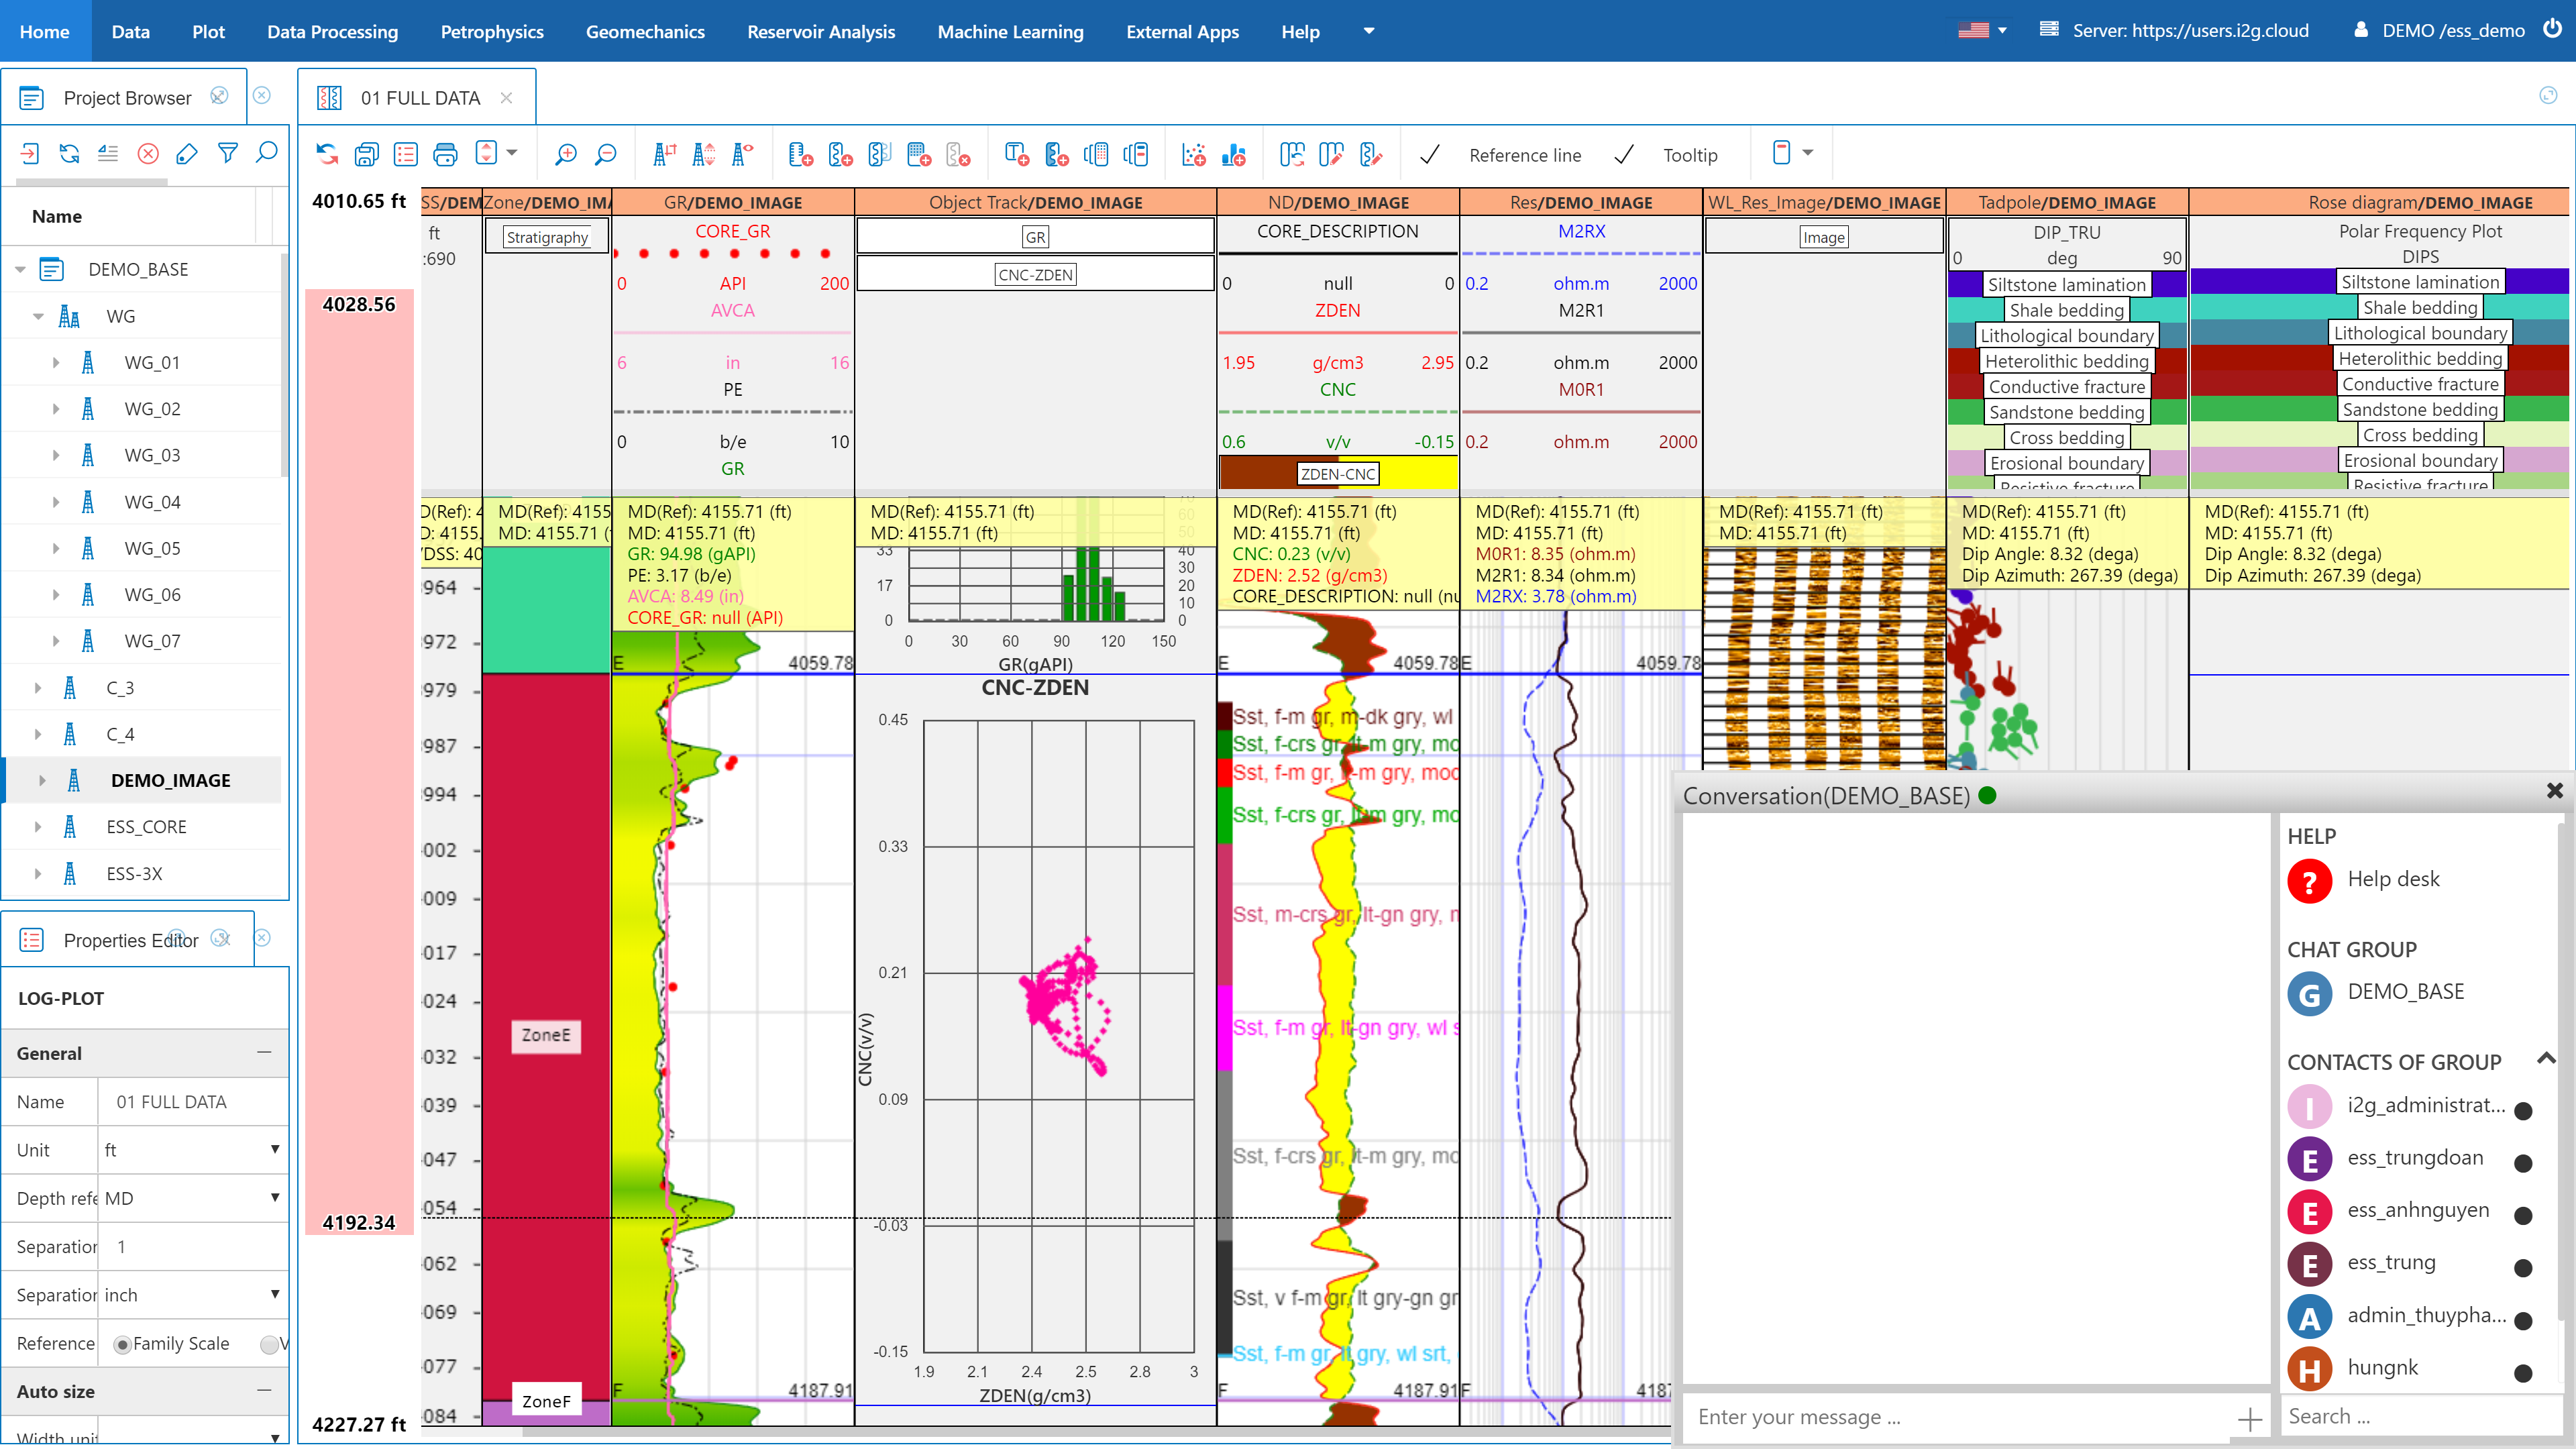Screen dimensions: 2576x1449
Task: Add a depth track
Action: (x=801, y=154)
